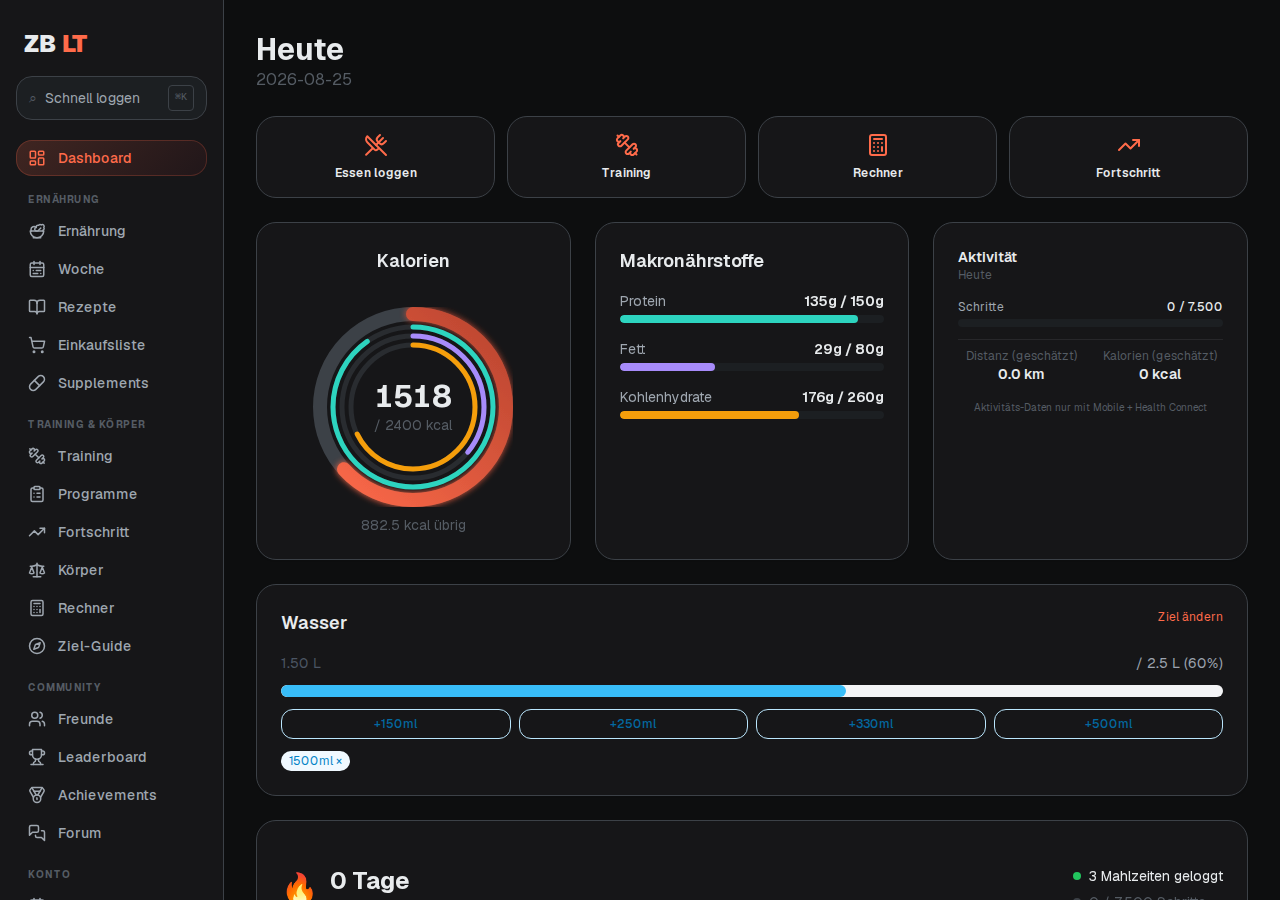Click the ZB LT logo

(x=56, y=44)
